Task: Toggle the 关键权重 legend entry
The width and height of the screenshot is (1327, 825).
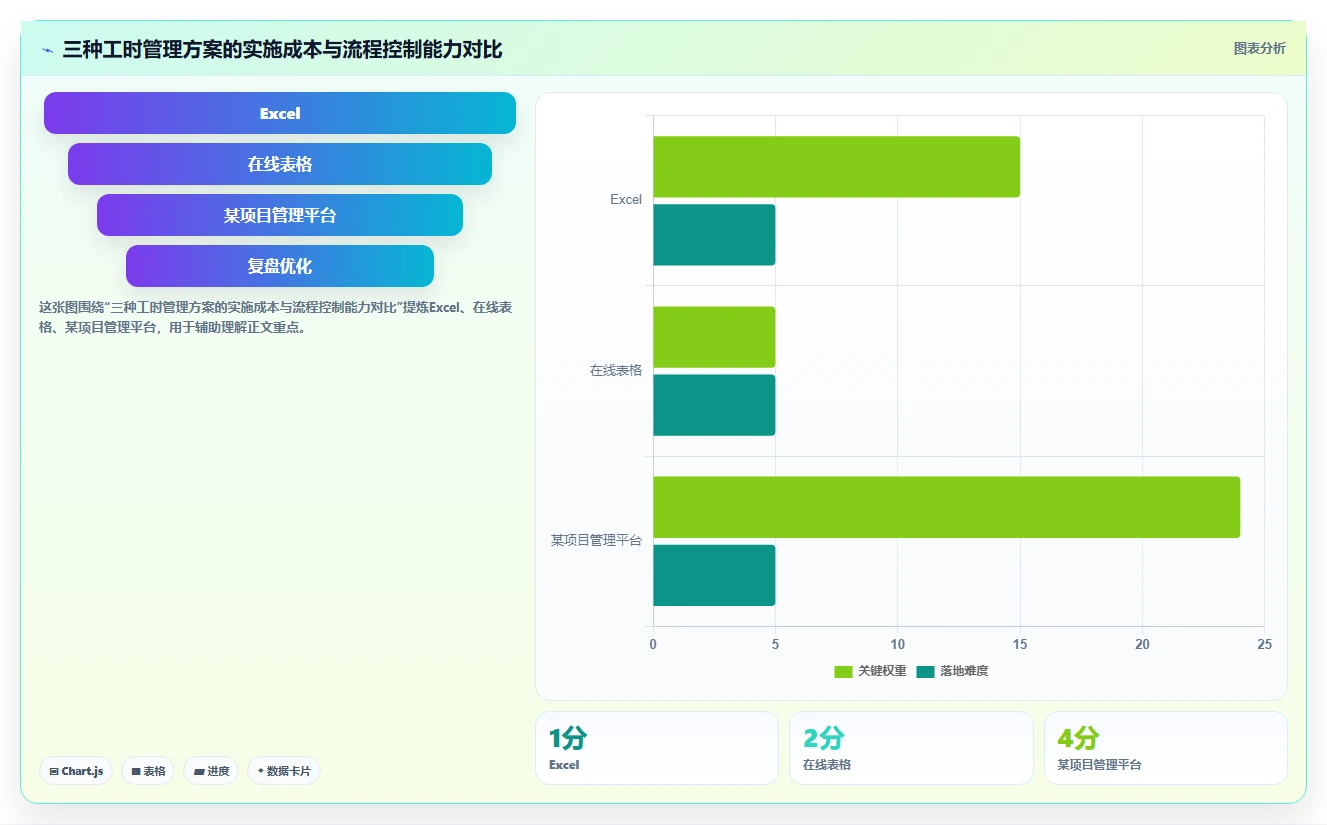Action: (x=870, y=671)
